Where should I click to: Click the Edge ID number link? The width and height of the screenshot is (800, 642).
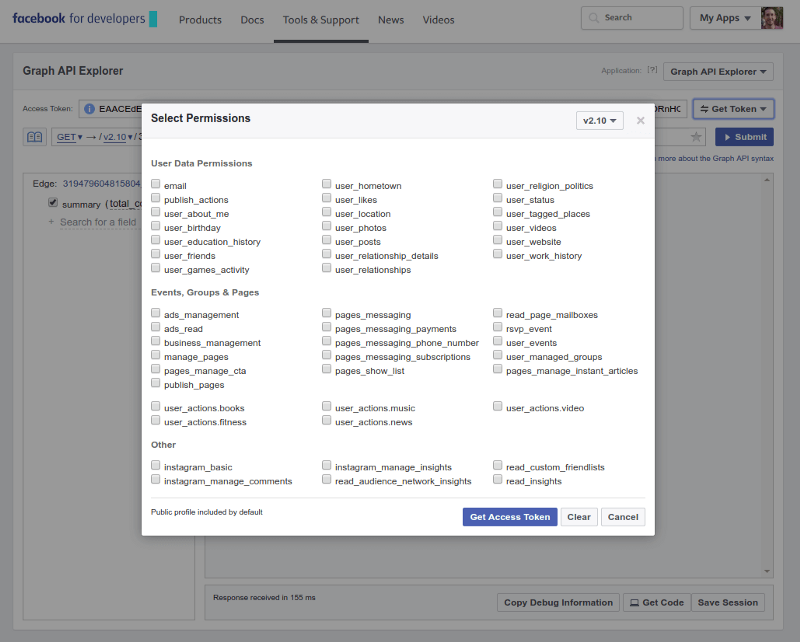click(102, 183)
